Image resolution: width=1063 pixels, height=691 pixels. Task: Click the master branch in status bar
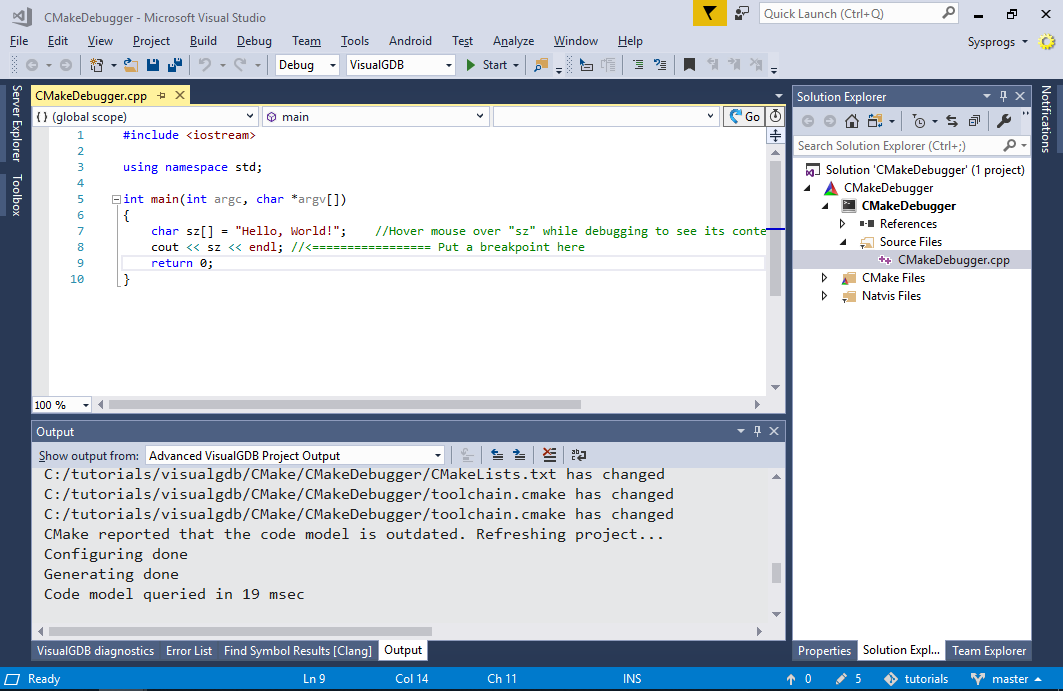[x=1007, y=679]
